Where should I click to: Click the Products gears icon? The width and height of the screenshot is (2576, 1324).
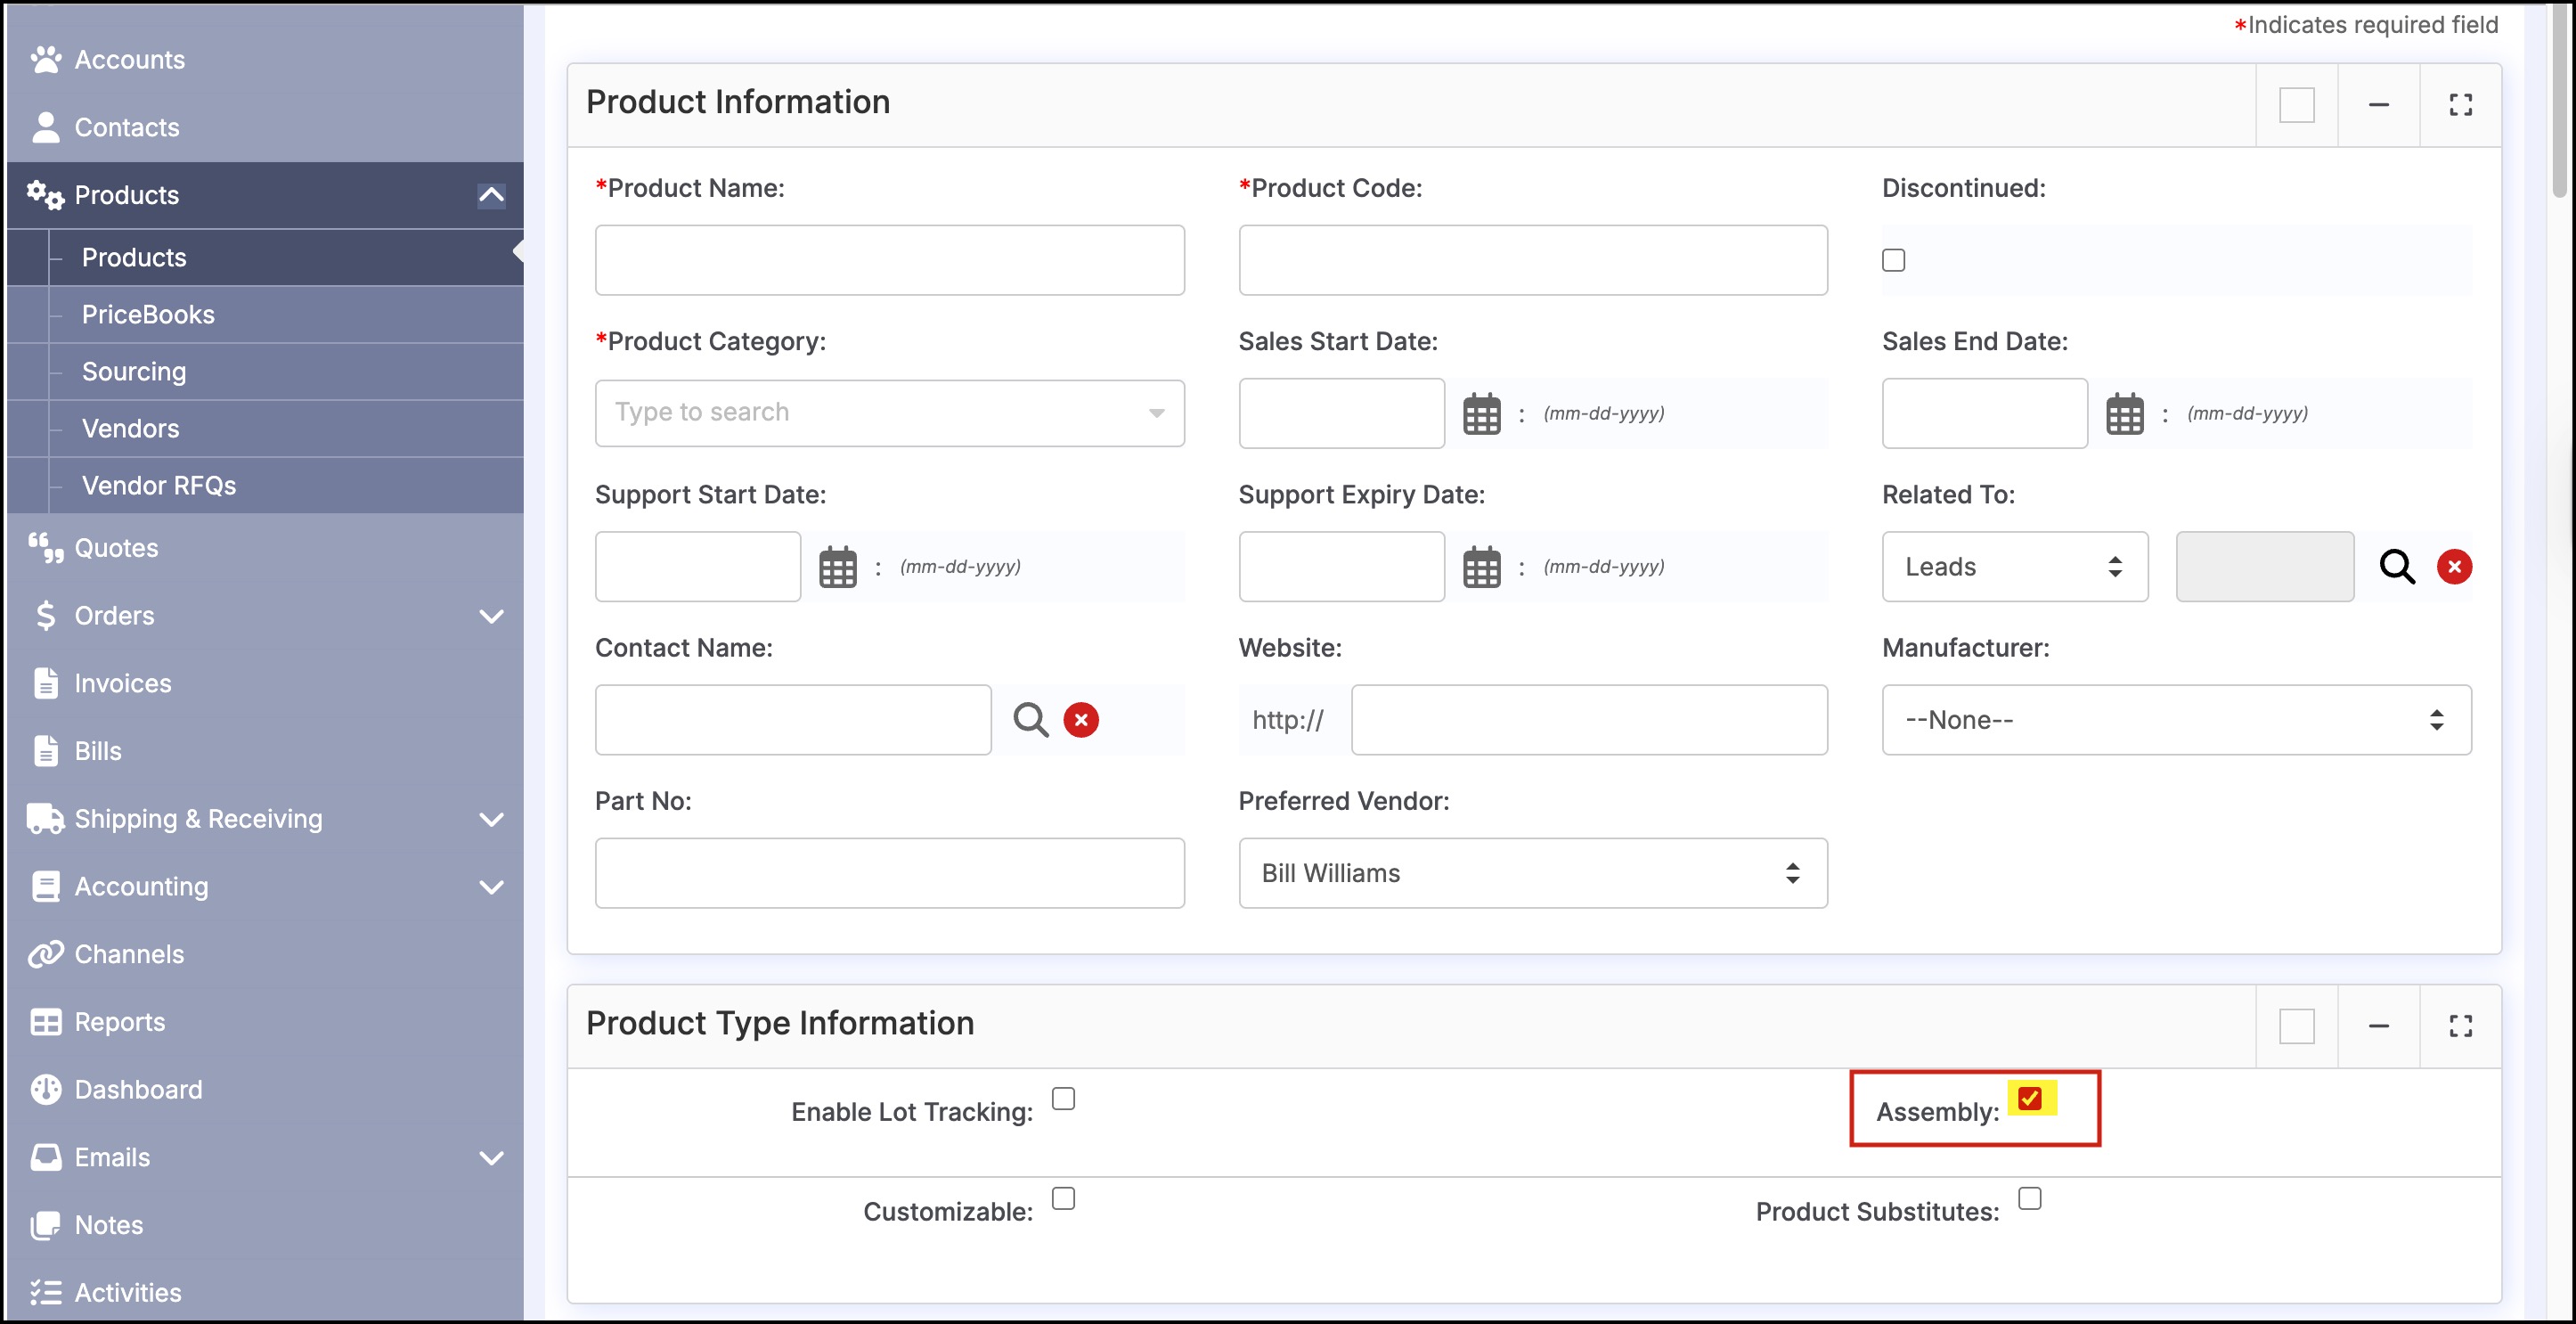(45, 195)
